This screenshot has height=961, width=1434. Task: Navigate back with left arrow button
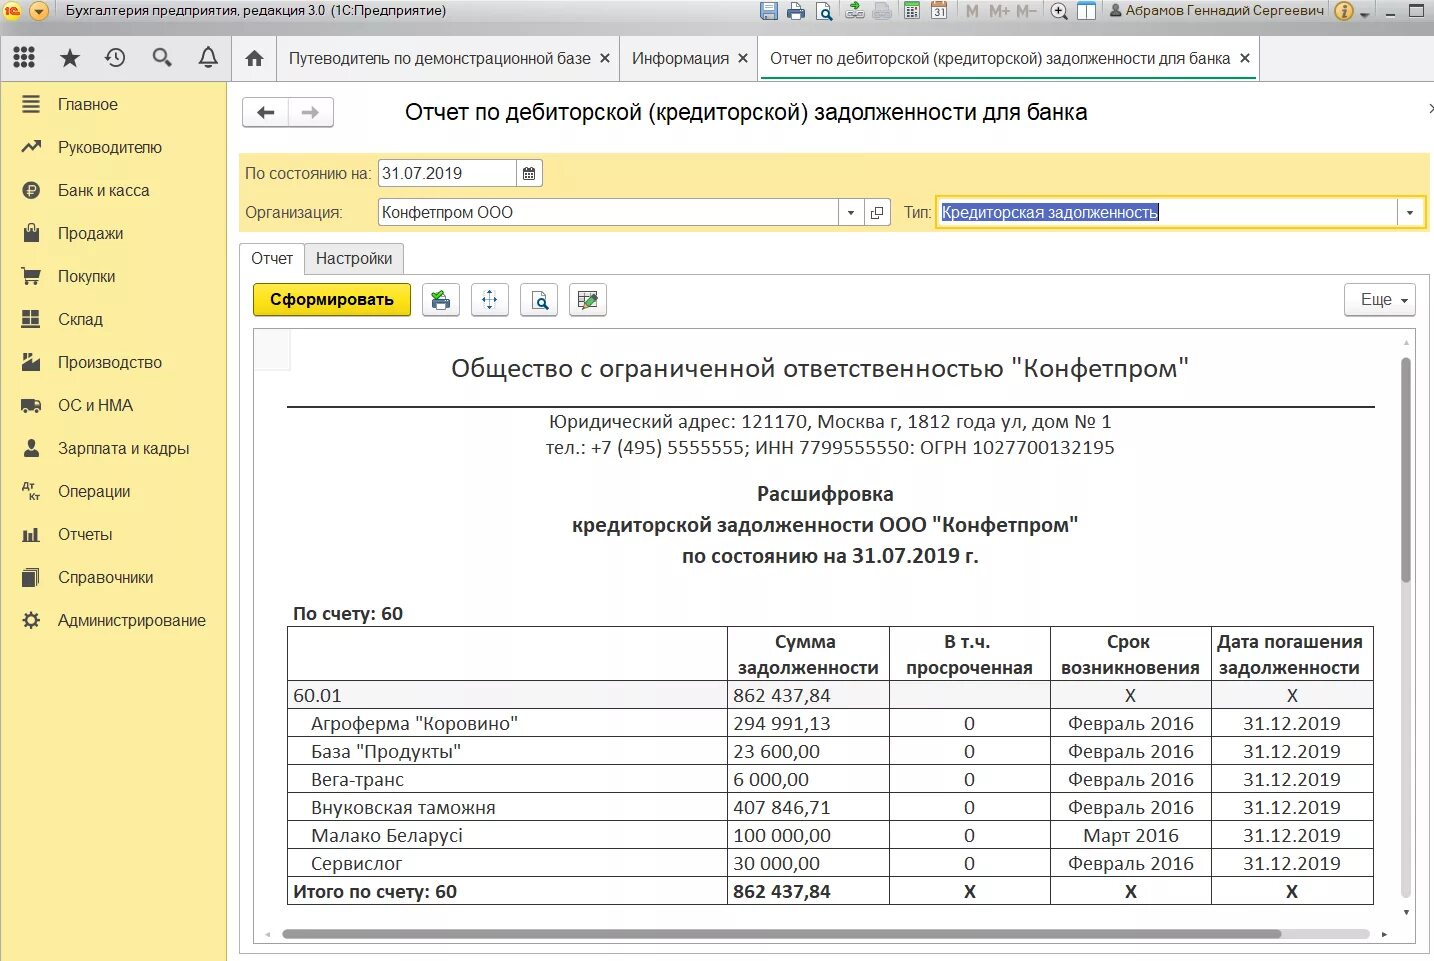(x=266, y=112)
